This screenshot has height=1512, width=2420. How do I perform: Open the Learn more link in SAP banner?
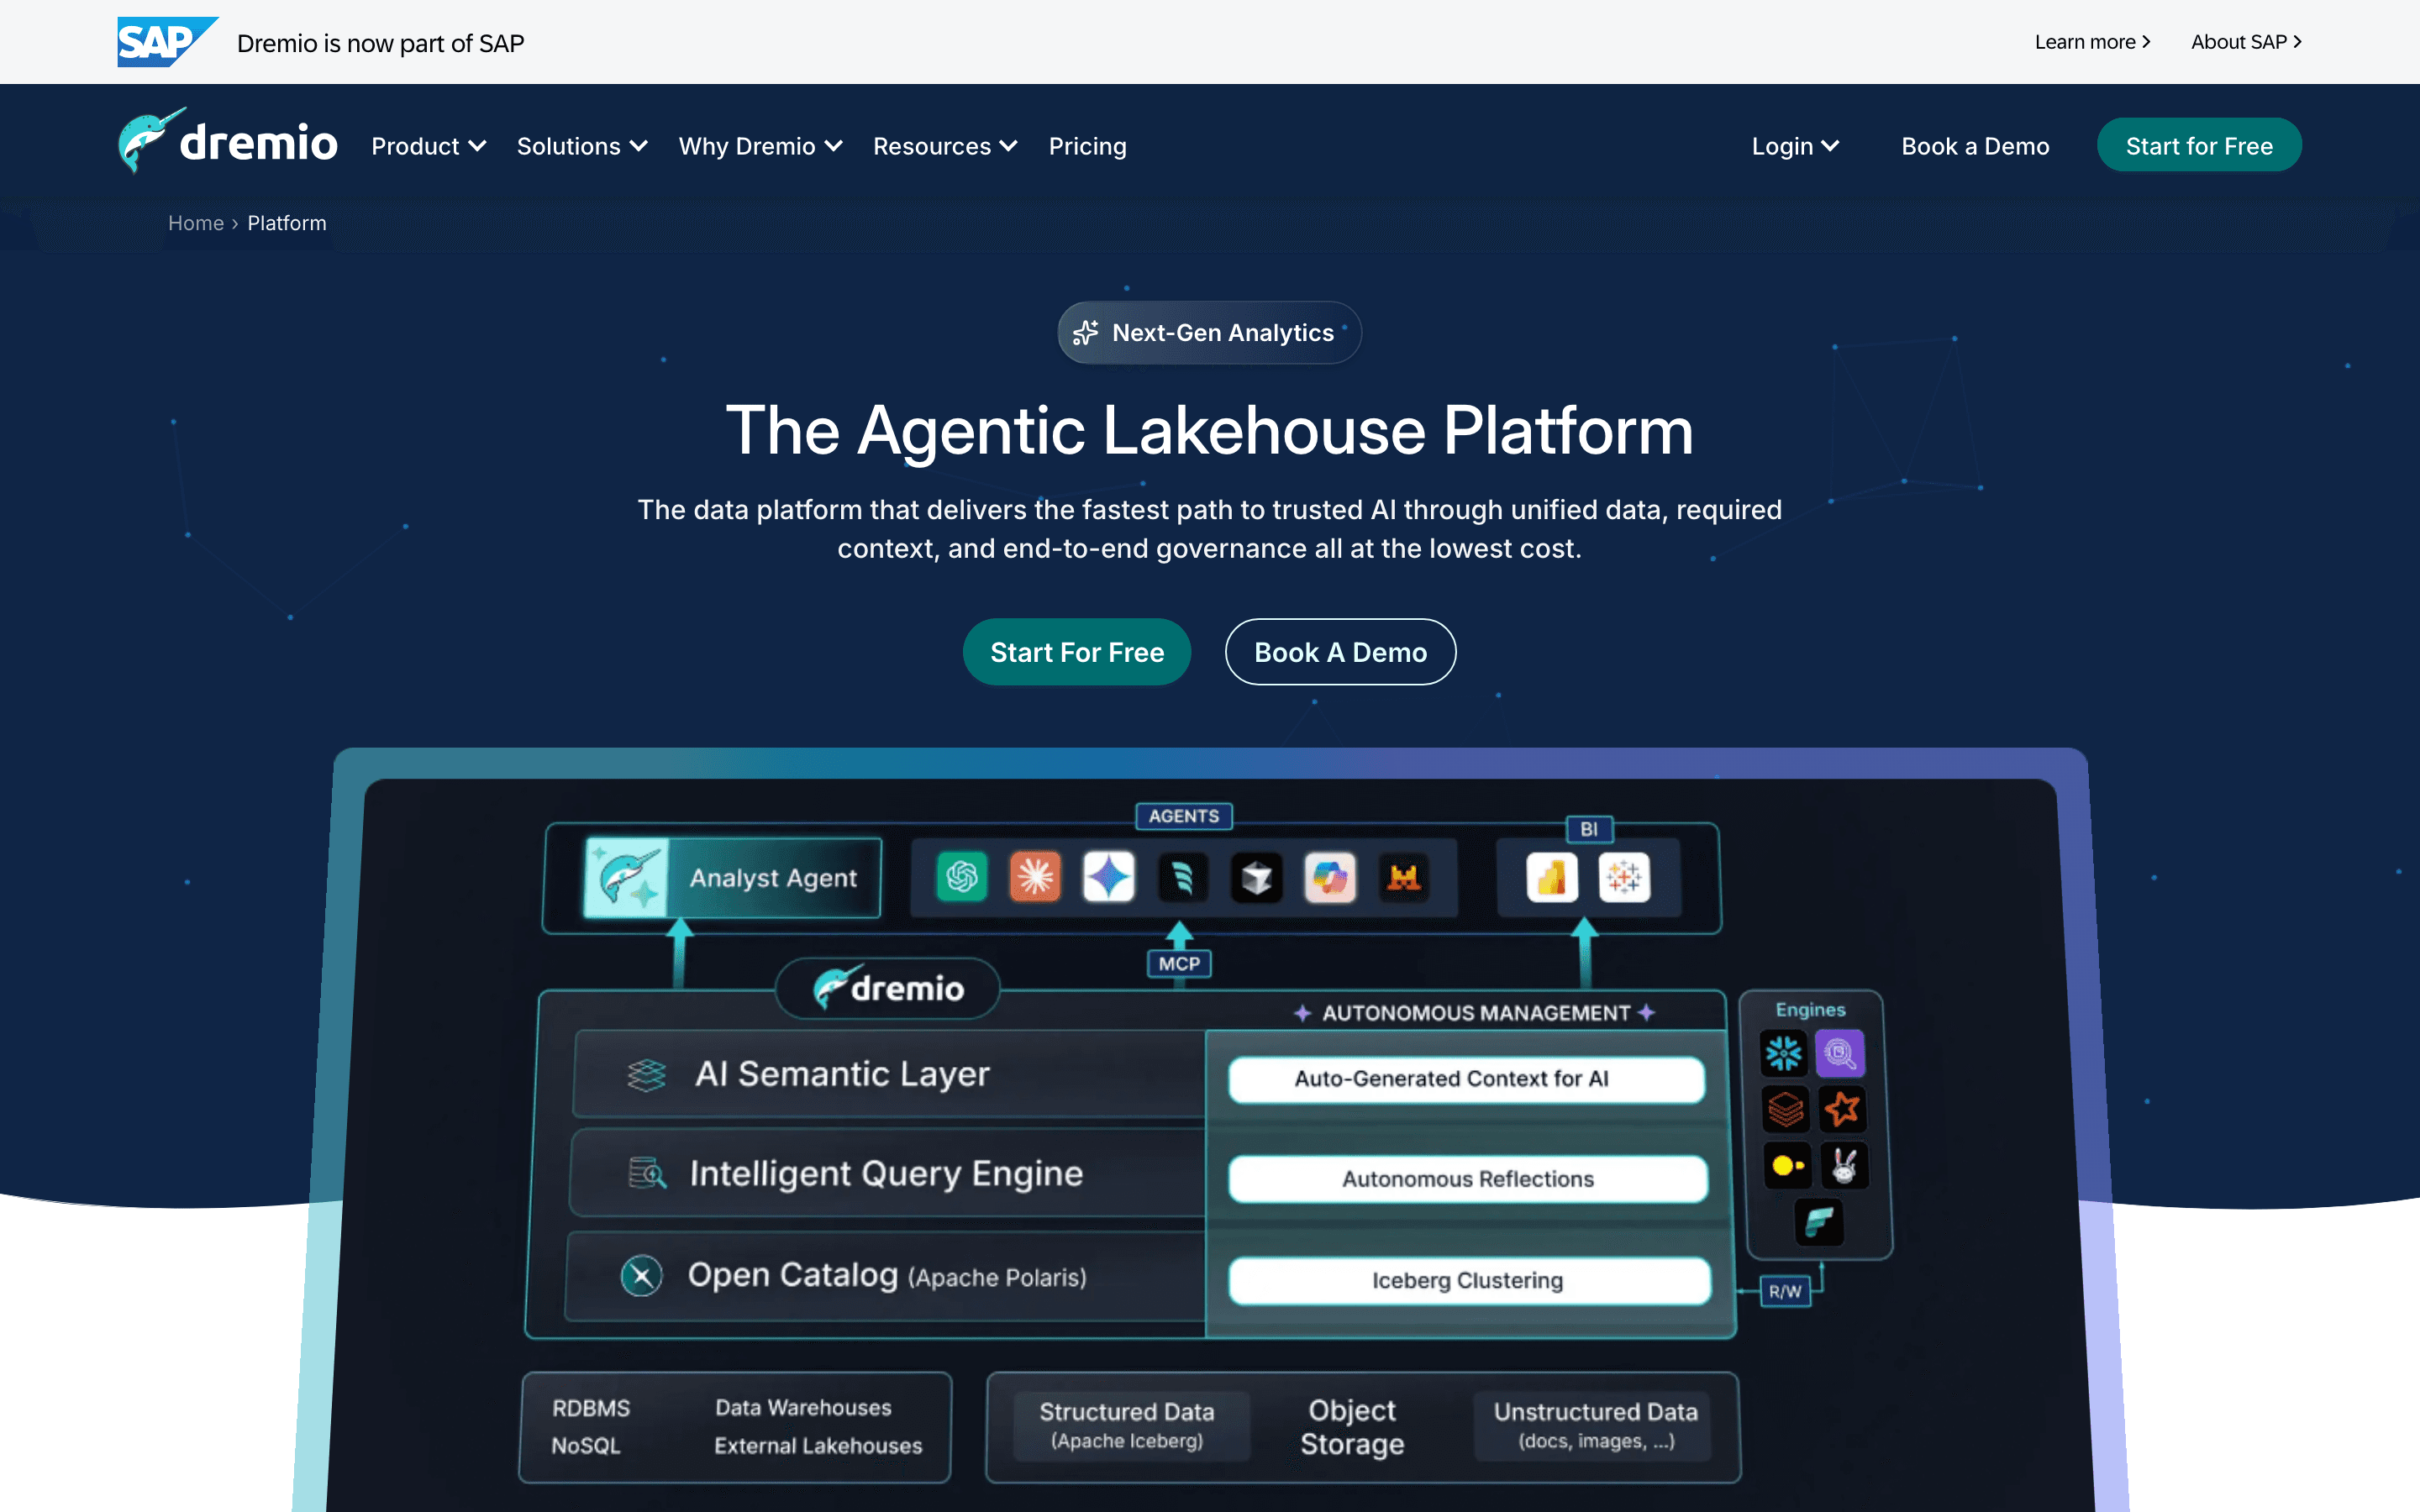click(x=2092, y=42)
